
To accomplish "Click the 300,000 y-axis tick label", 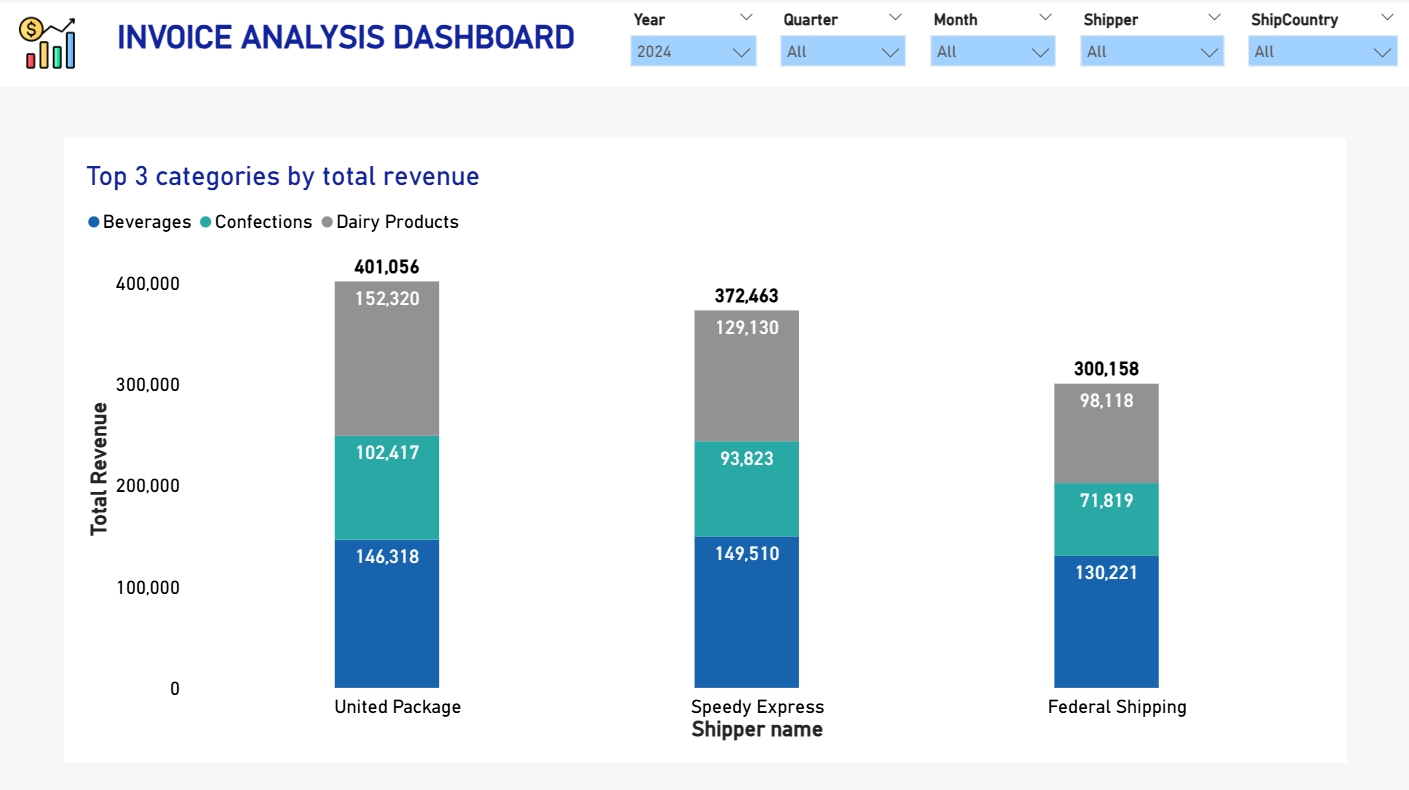I will click(x=148, y=385).
